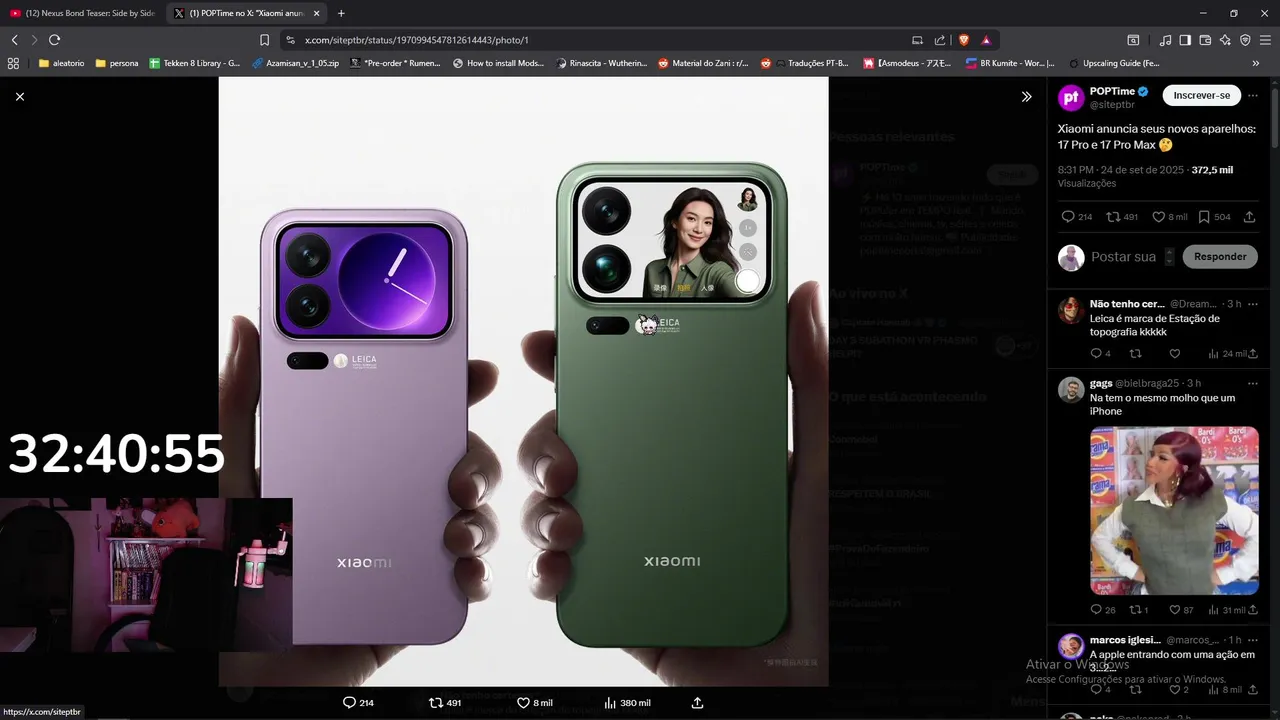
Task: Open POPTime post more options menu
Action: coord(1253,95)
